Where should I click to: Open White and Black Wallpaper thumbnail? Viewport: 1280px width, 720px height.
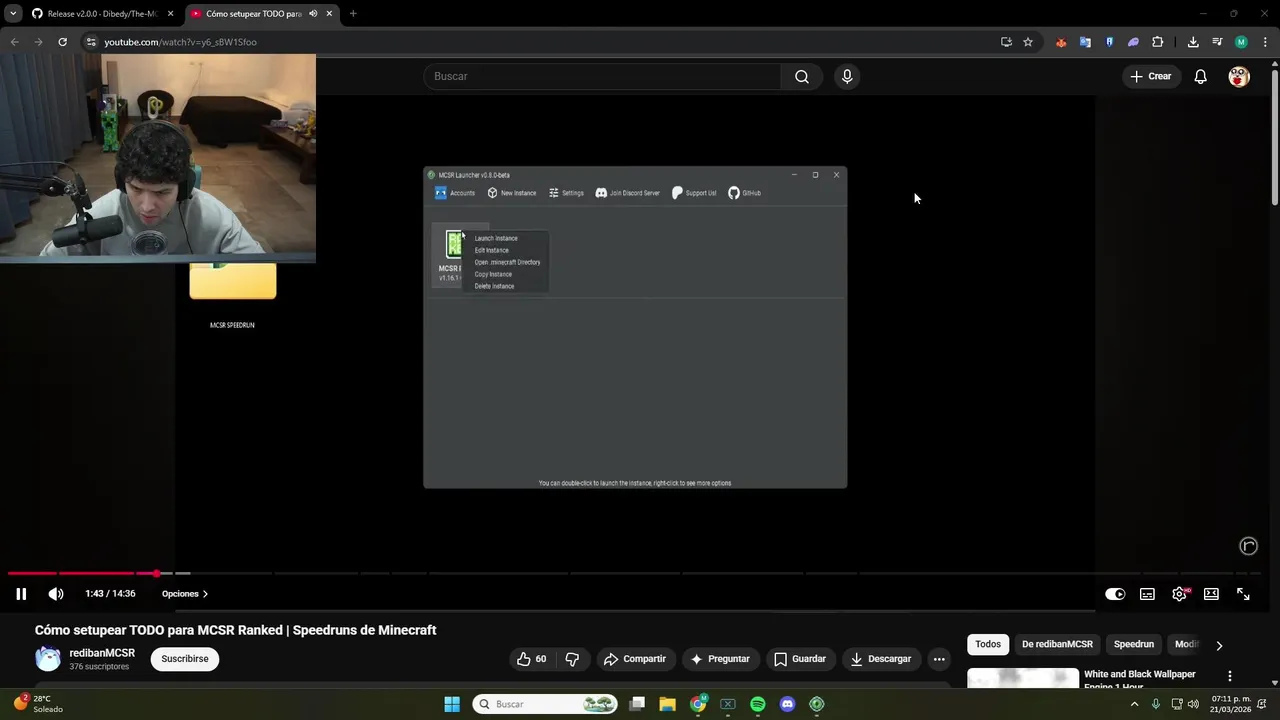(x=1023, y=678)
